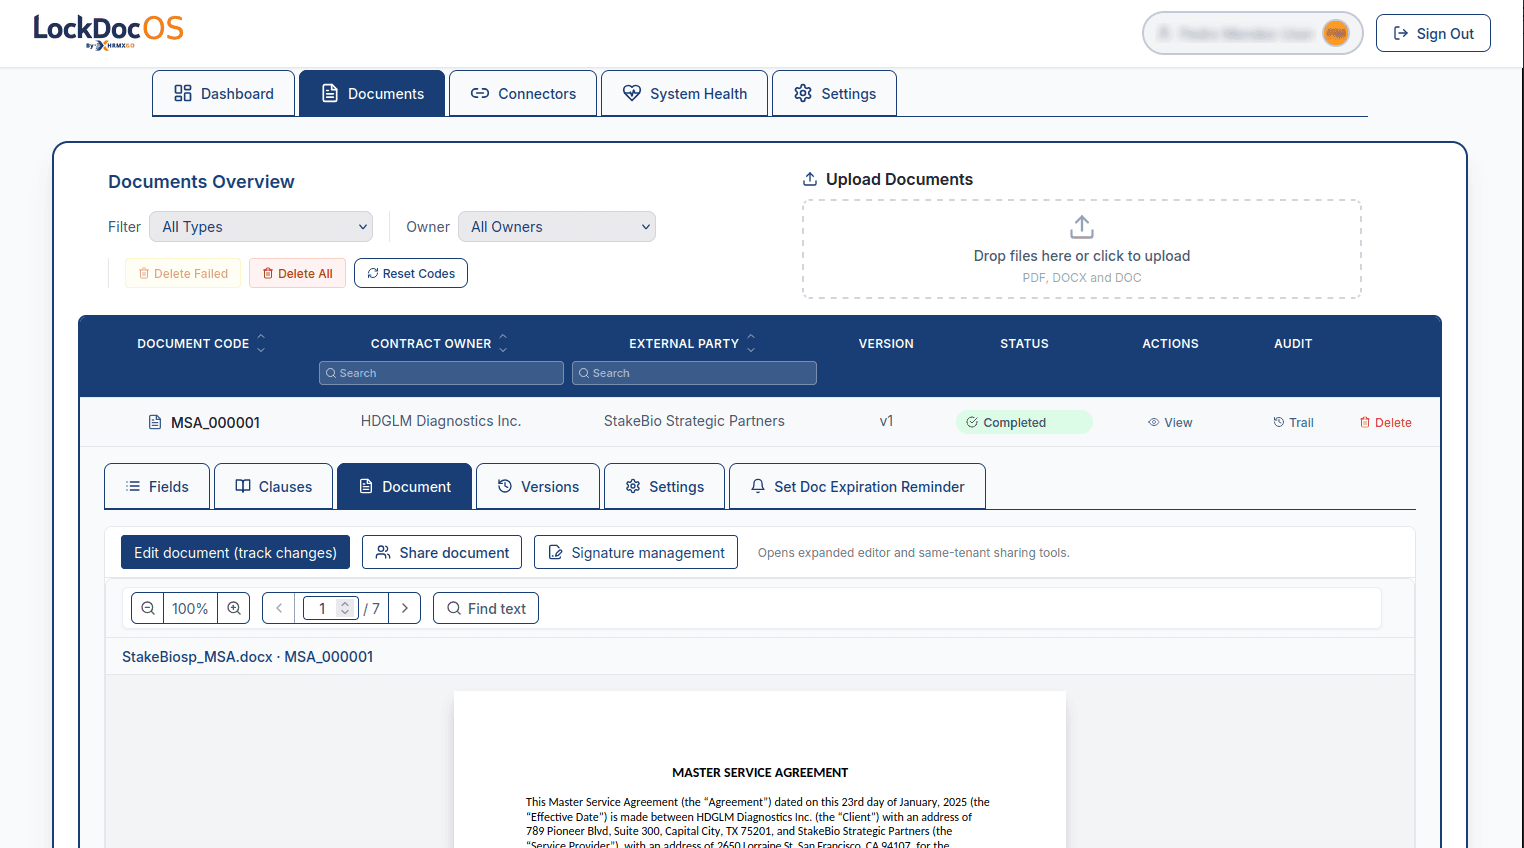Go to the previous page
The image size is (1524, 848).
click(x=279, y=608)
